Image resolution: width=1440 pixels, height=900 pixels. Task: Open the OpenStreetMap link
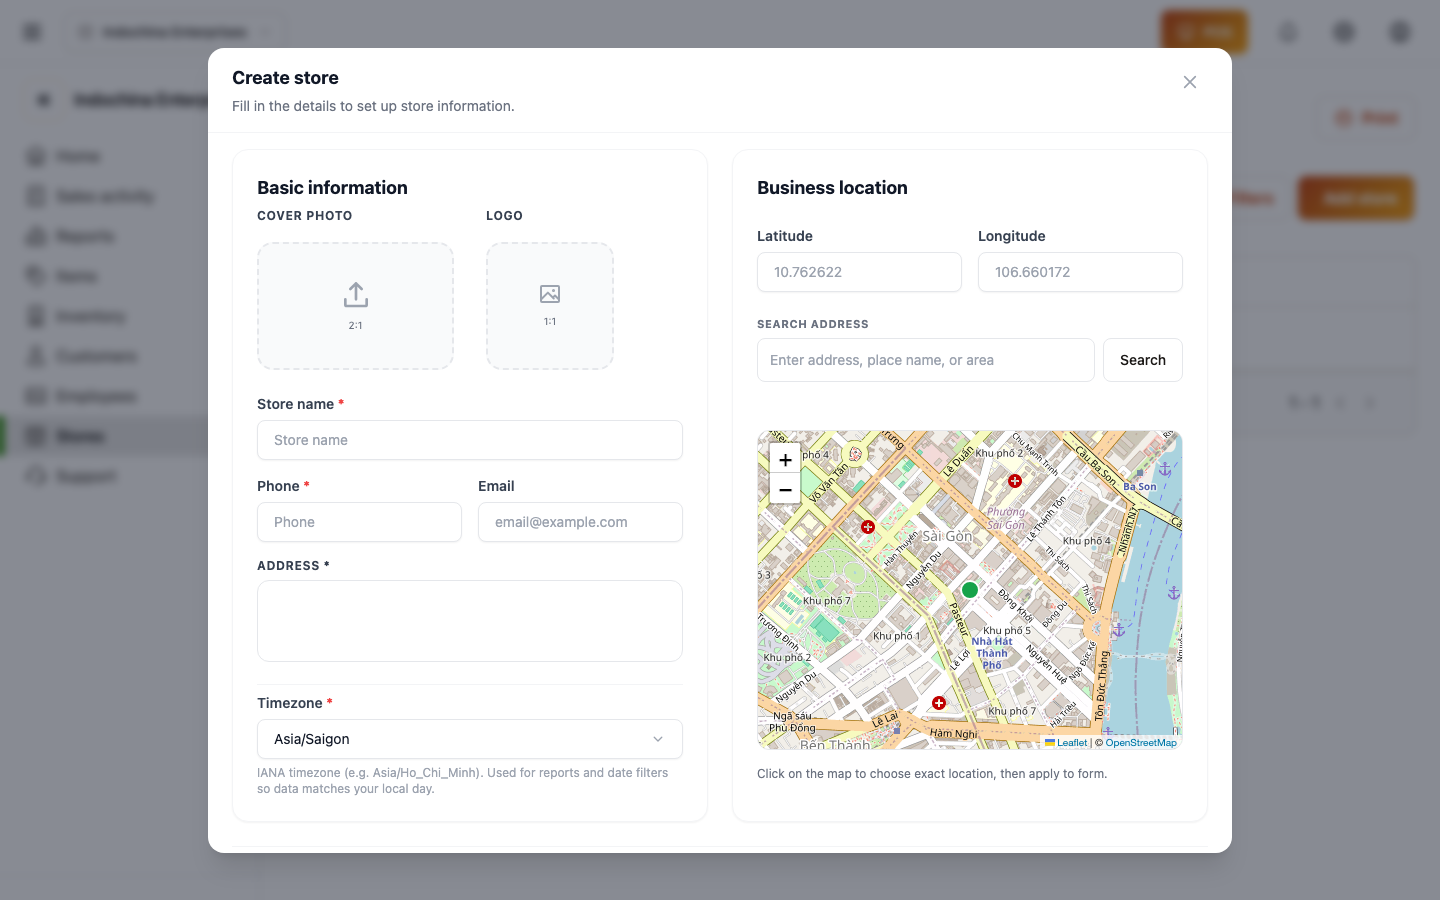click(1141, 743)
